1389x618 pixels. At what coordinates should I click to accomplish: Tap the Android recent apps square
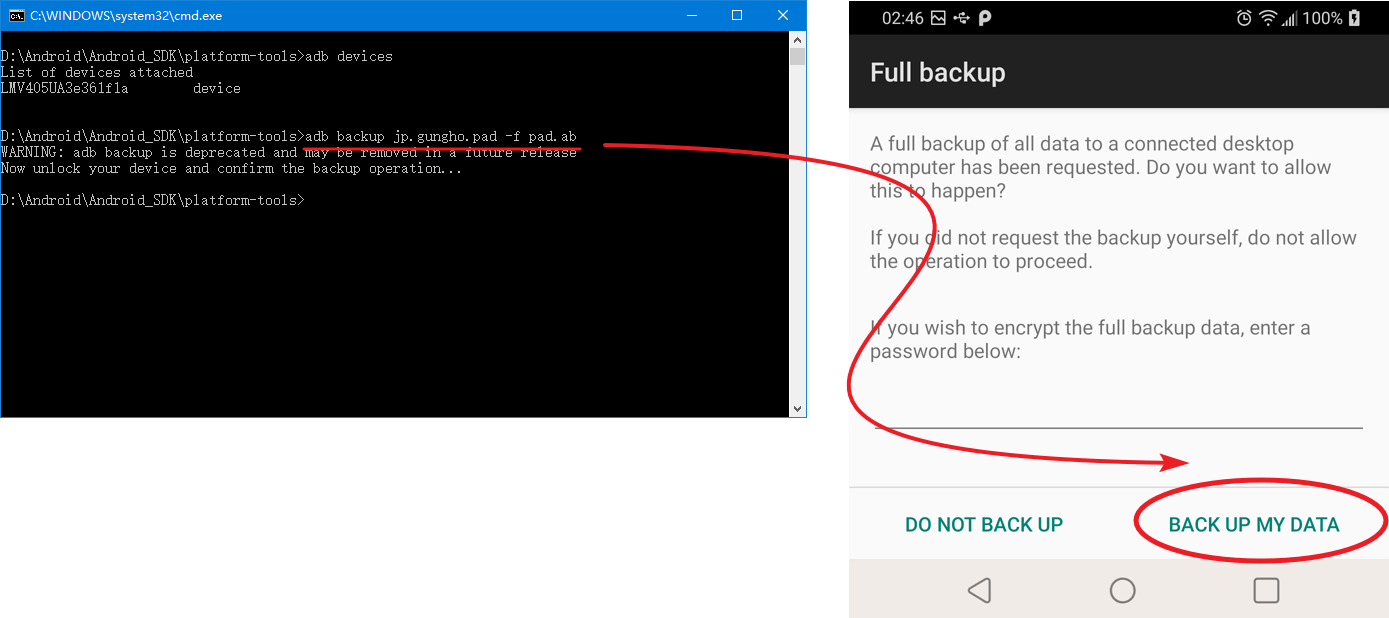tap(1266, 590)
